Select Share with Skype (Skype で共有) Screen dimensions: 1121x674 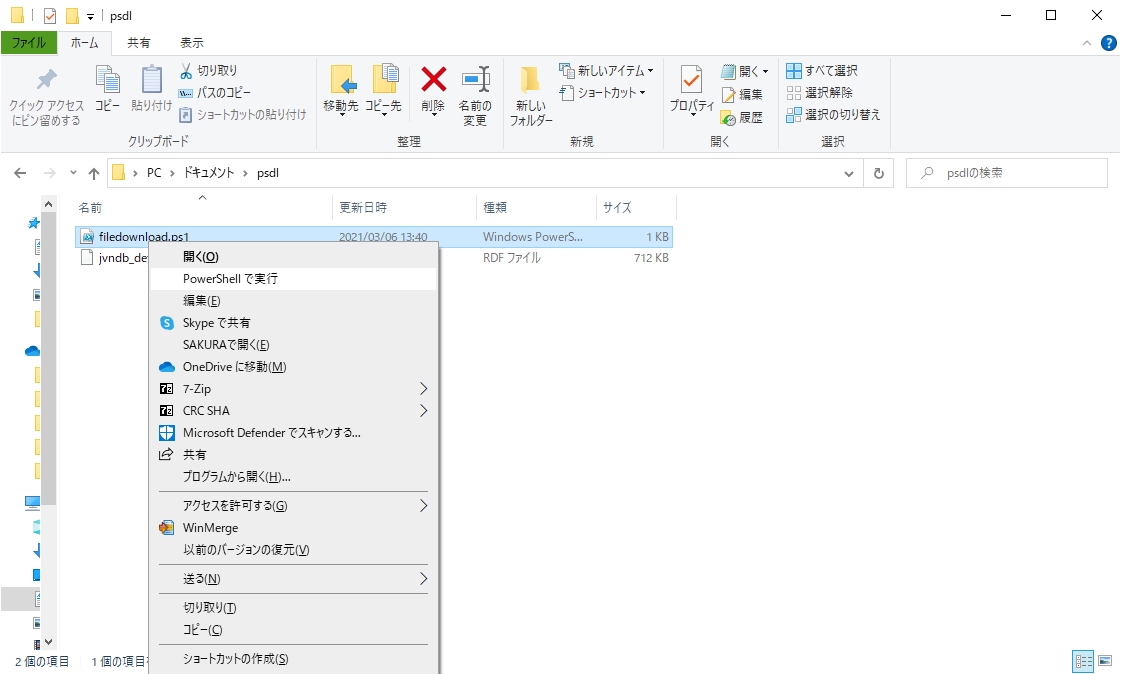tap(293, 323)
